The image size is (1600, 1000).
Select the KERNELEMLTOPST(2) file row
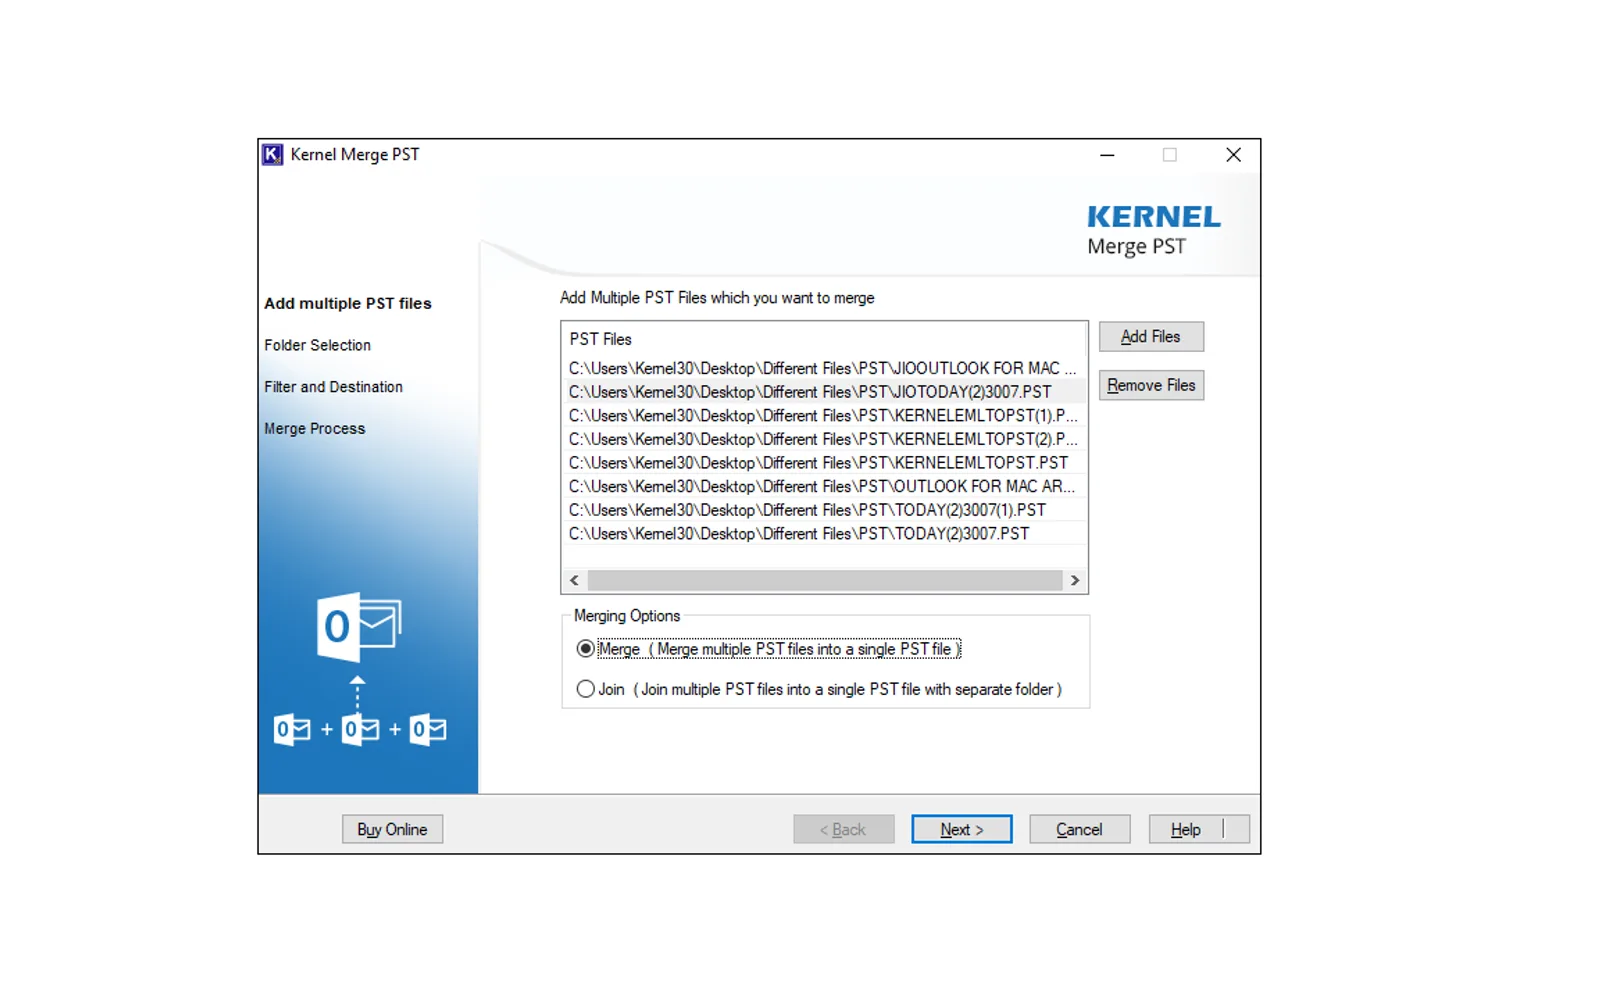tap(824, 439)
